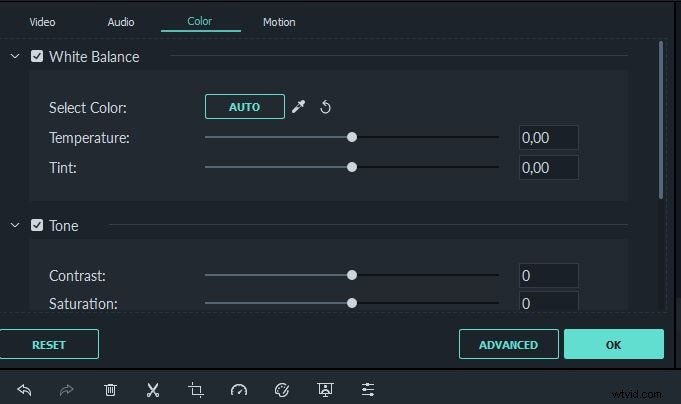
Task: Switch to the Audio tab
Action: pos(121,22)
